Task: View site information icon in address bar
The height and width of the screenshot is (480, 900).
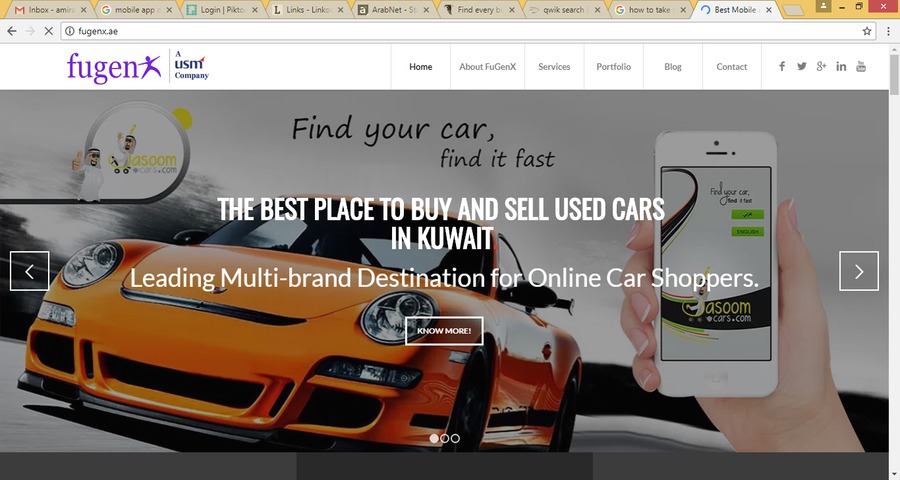Action: 69,31
